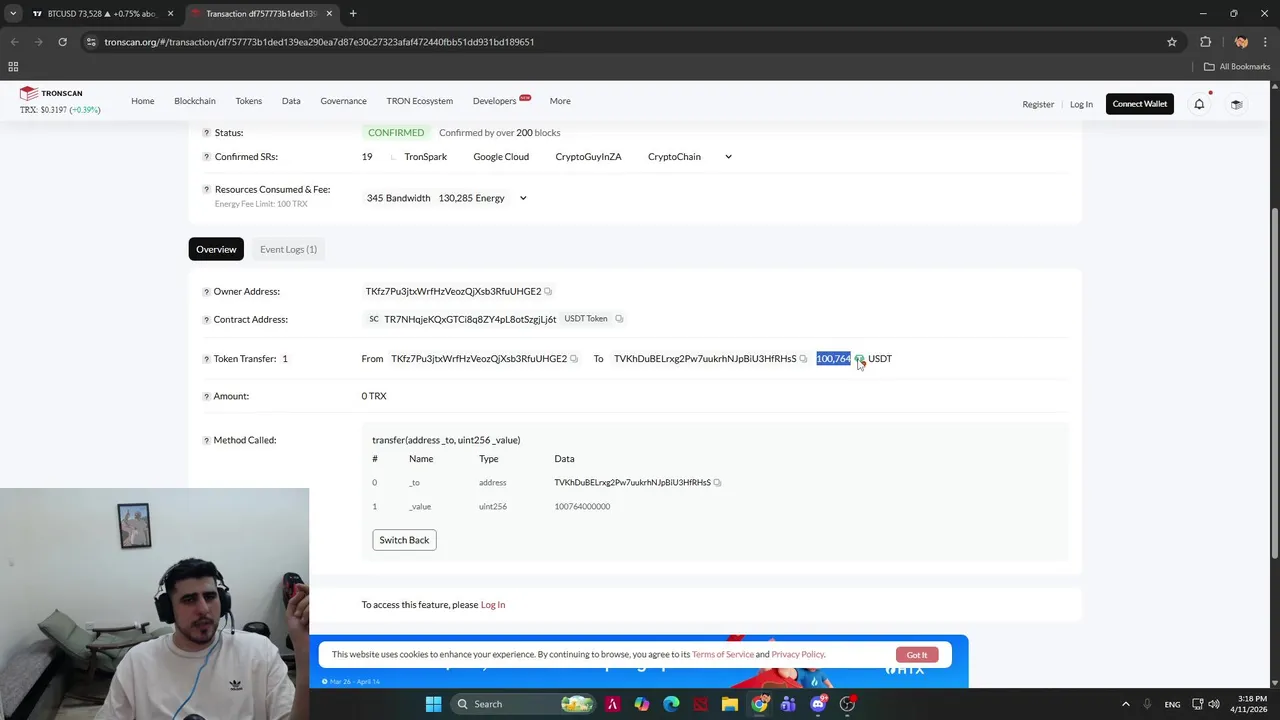This screenshot has width=1280, height=720.
Task: Open the TronSpark SR link
Action: (426, 157)
